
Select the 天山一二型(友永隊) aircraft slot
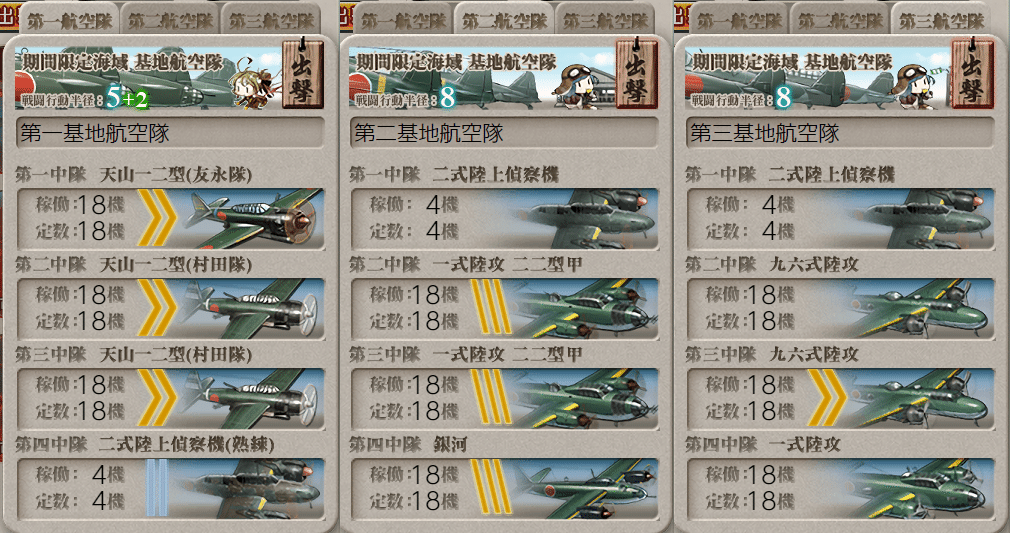tap(170, 218)
